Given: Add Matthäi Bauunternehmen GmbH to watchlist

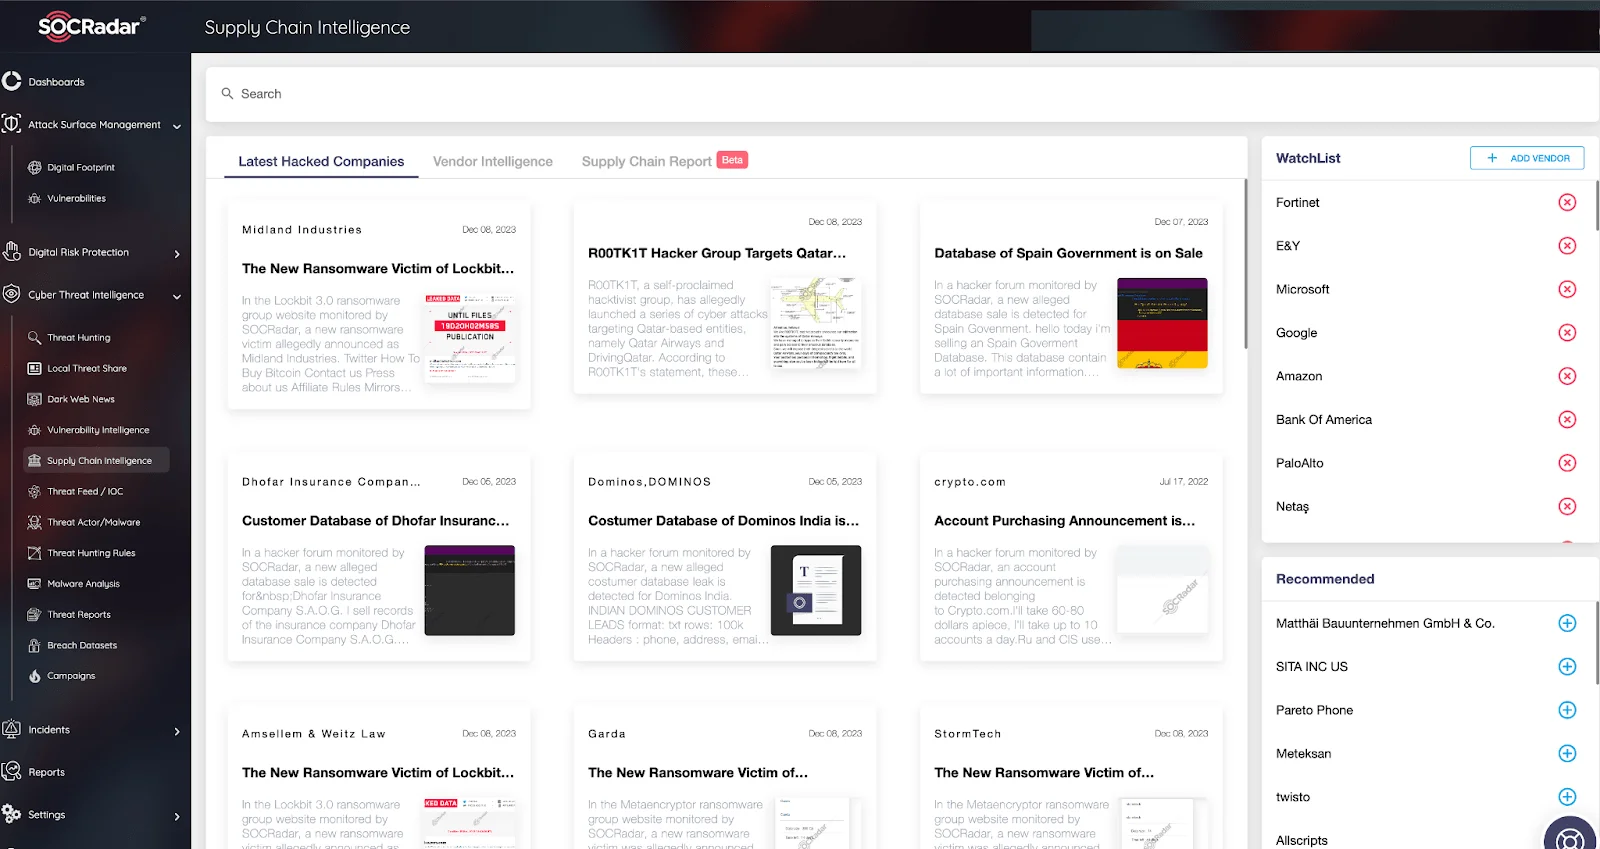Looking at the screenshot, I should pos(1567,623).
